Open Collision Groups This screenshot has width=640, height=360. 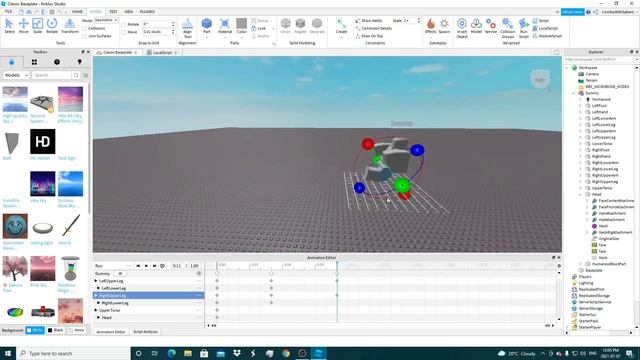pyautogui.click(x=508, y=28)
